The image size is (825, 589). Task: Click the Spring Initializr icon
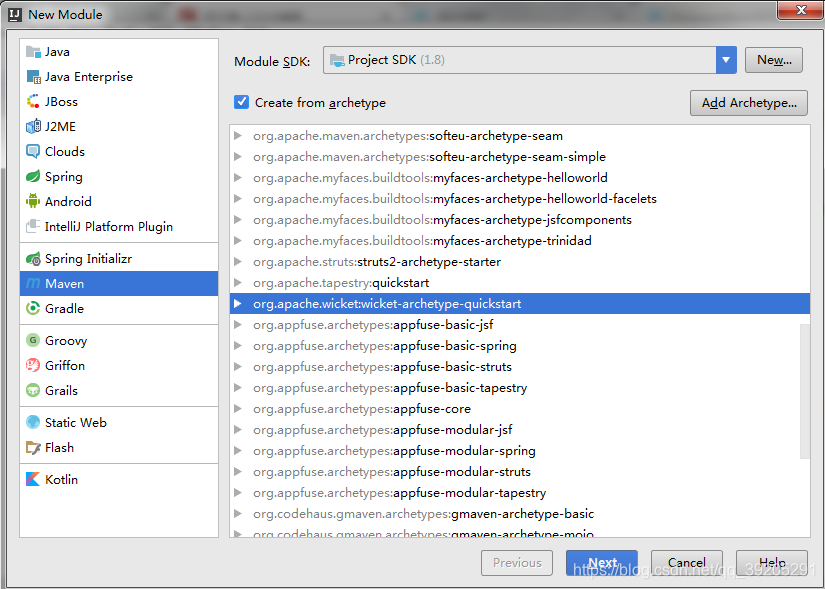pyautogui.click(x=33, y=258)
